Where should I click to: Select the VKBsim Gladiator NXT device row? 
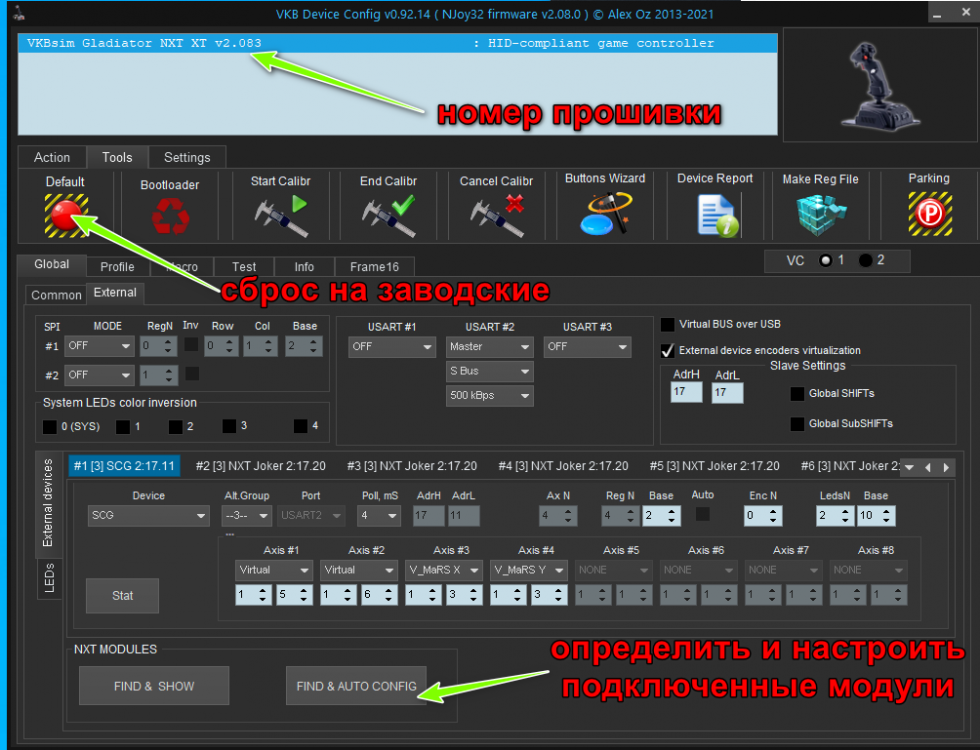click(398, 43)
